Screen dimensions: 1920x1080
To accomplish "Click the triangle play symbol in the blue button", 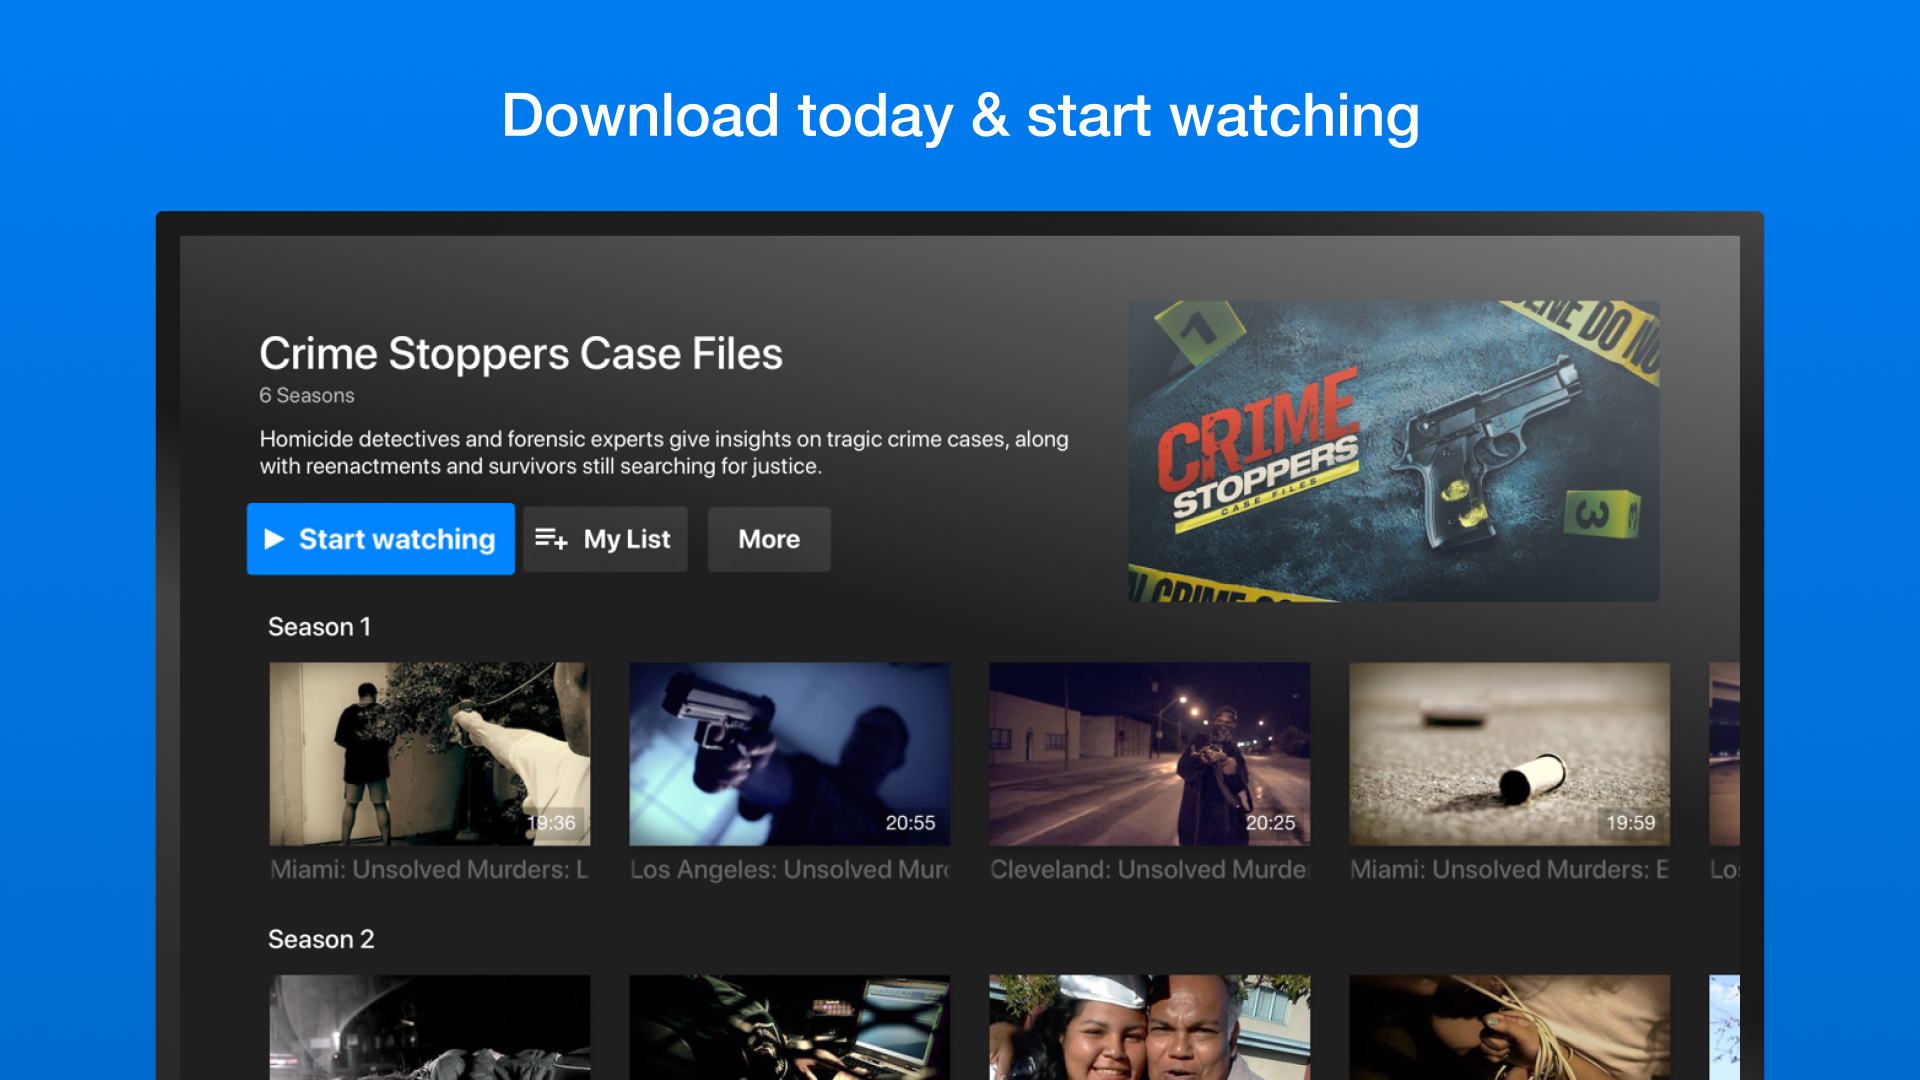I will pyautogui.click(x=274, y=539).
